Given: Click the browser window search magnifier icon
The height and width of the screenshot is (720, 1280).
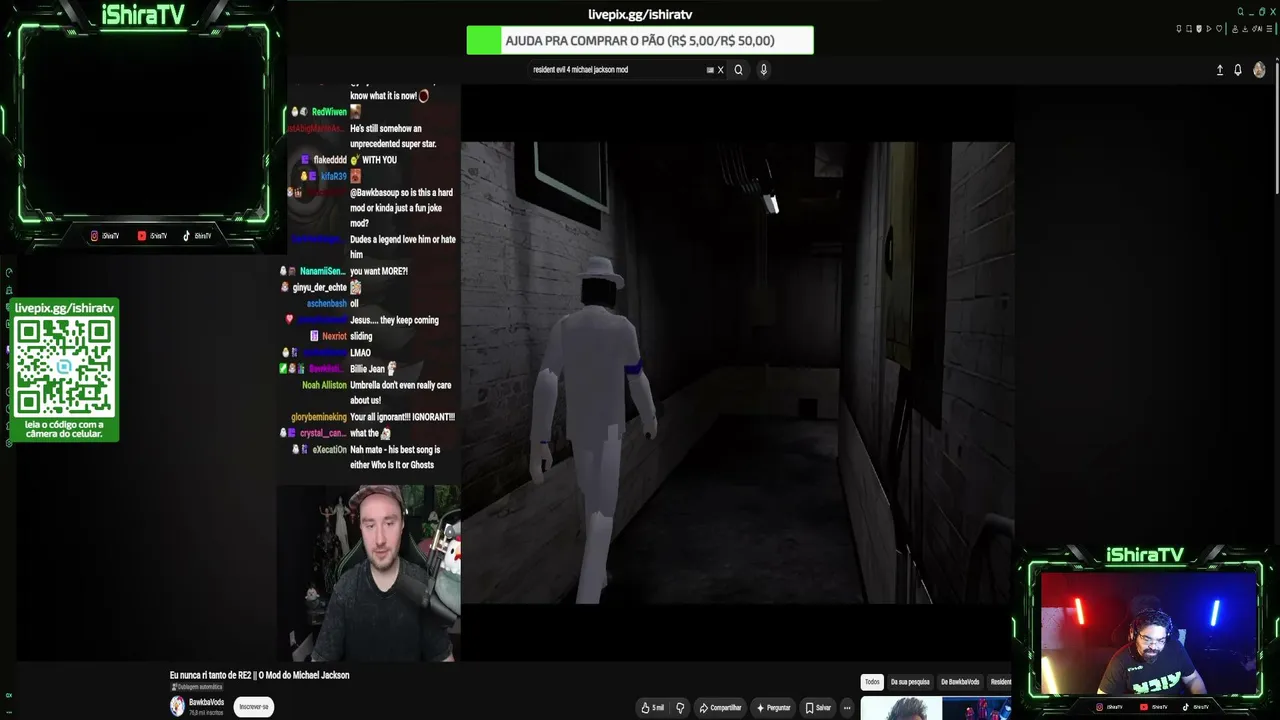Looking at the screenshot, I should point(1241,12).
